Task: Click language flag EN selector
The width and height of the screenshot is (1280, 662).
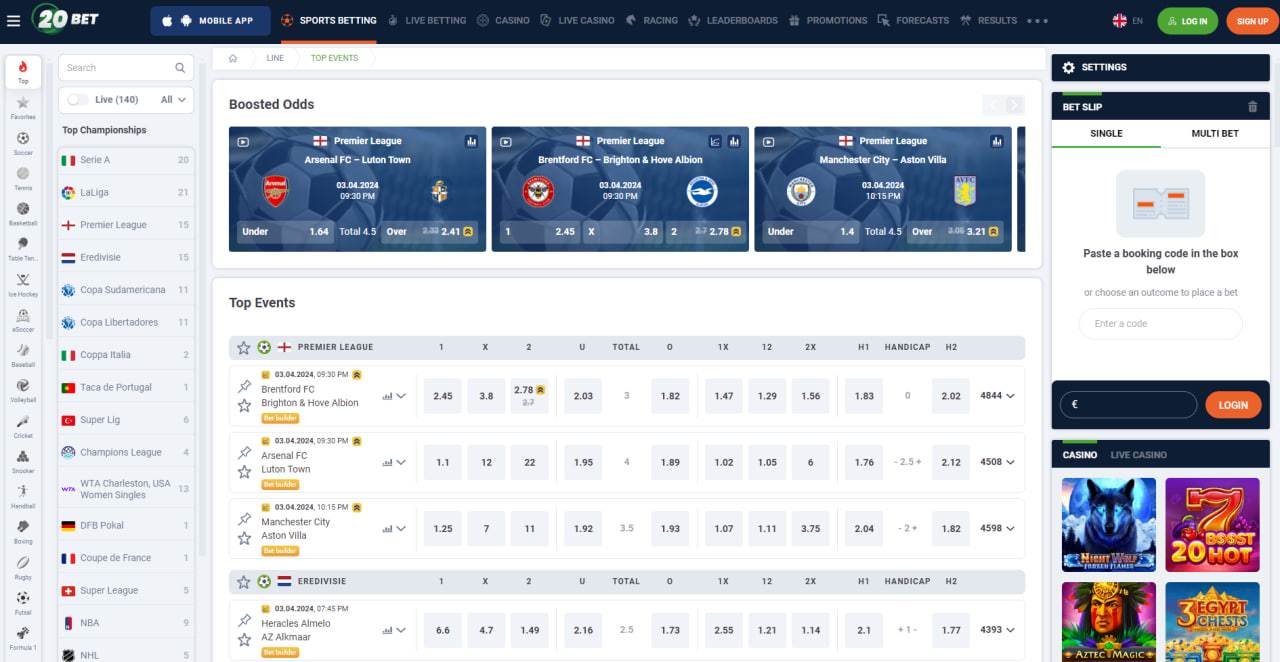Action: [x=1128, y=20]
